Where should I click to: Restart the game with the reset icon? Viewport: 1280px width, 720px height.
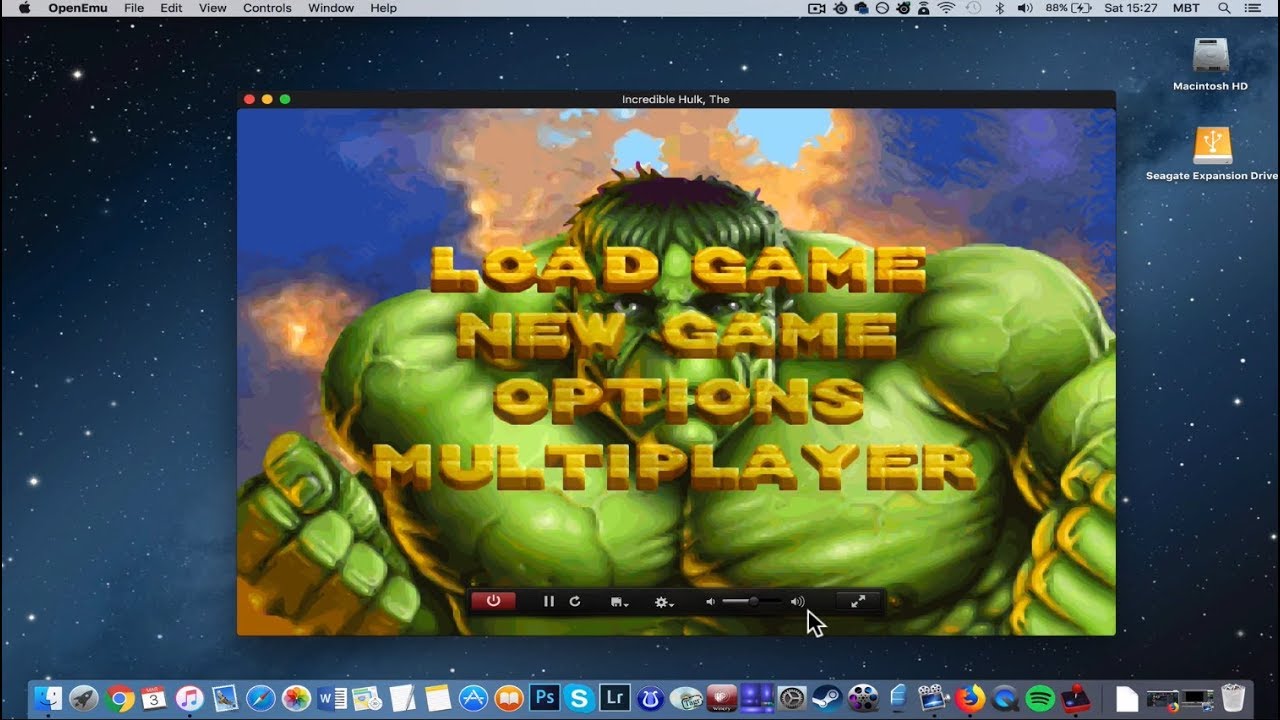575,602
